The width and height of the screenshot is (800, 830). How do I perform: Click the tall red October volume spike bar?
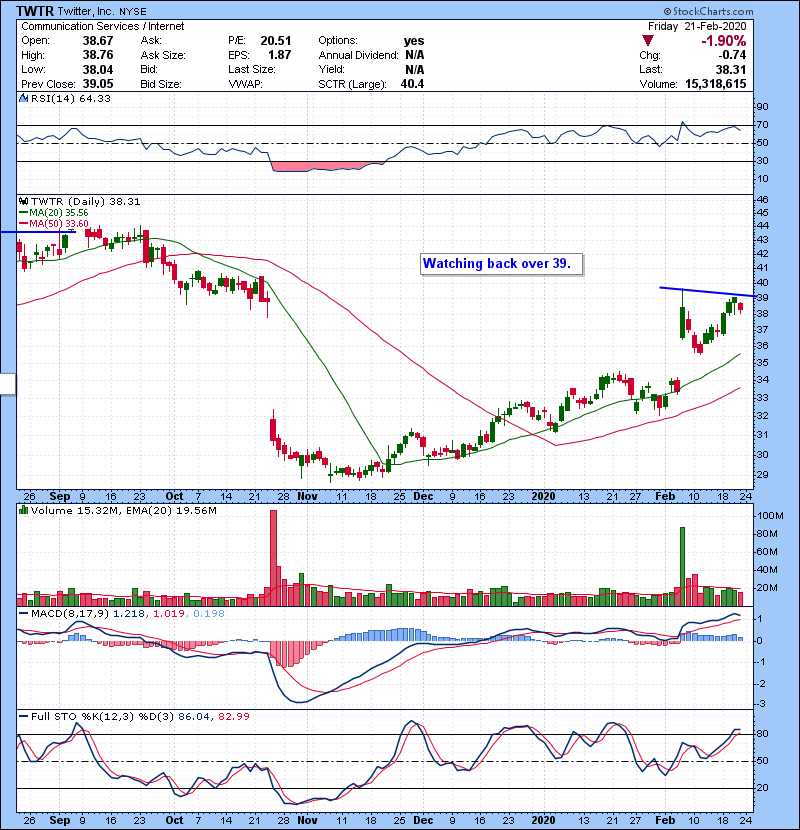[x=273, y=558]
